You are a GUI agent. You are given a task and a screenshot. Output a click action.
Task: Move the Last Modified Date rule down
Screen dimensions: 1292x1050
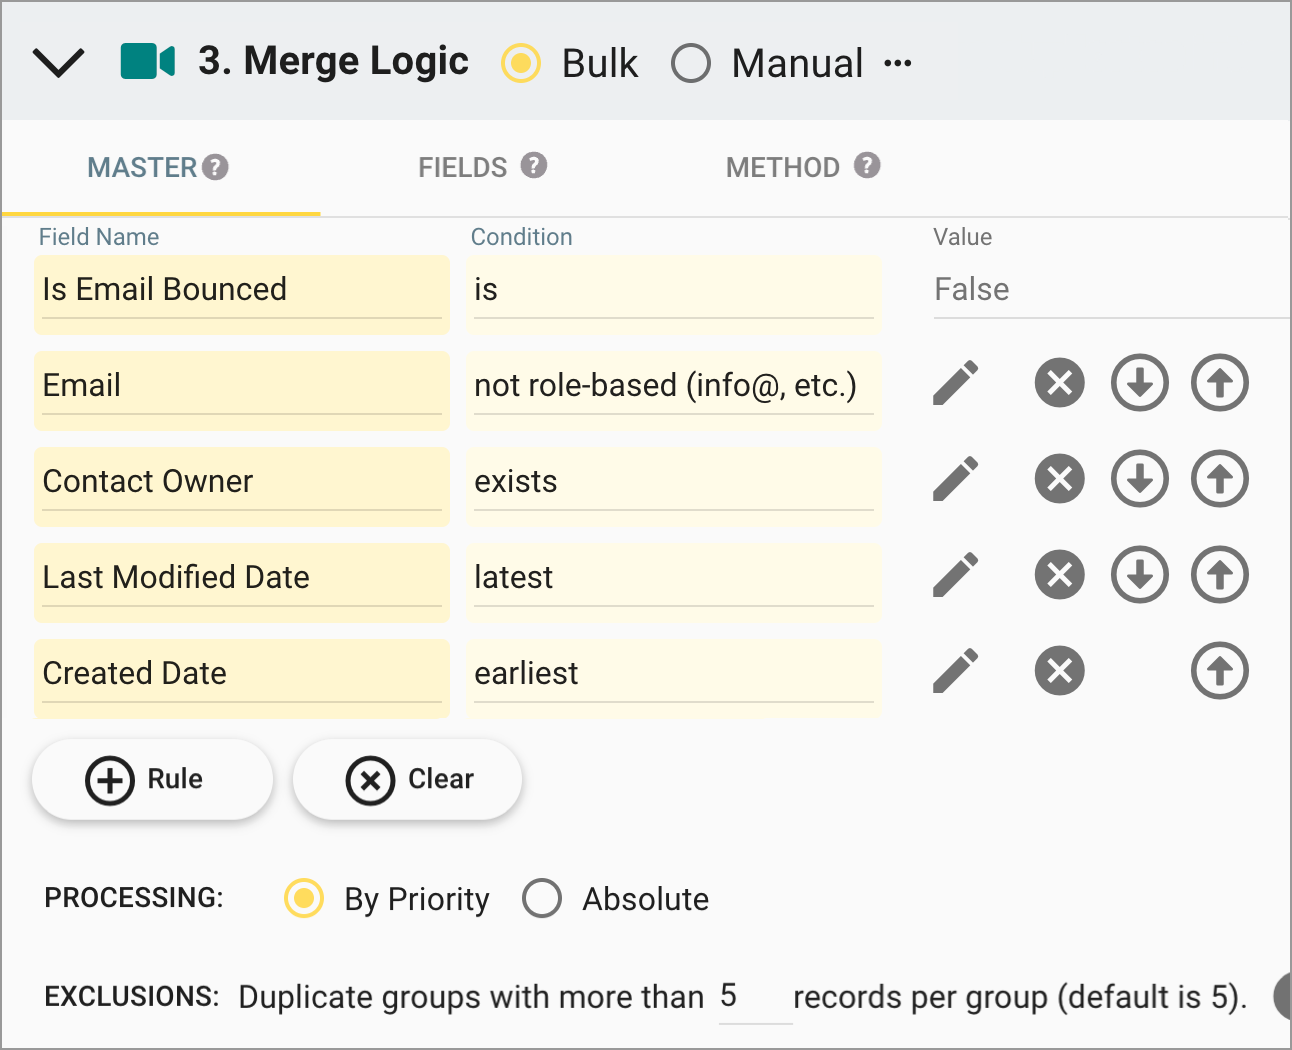[x=1139, y=575]
